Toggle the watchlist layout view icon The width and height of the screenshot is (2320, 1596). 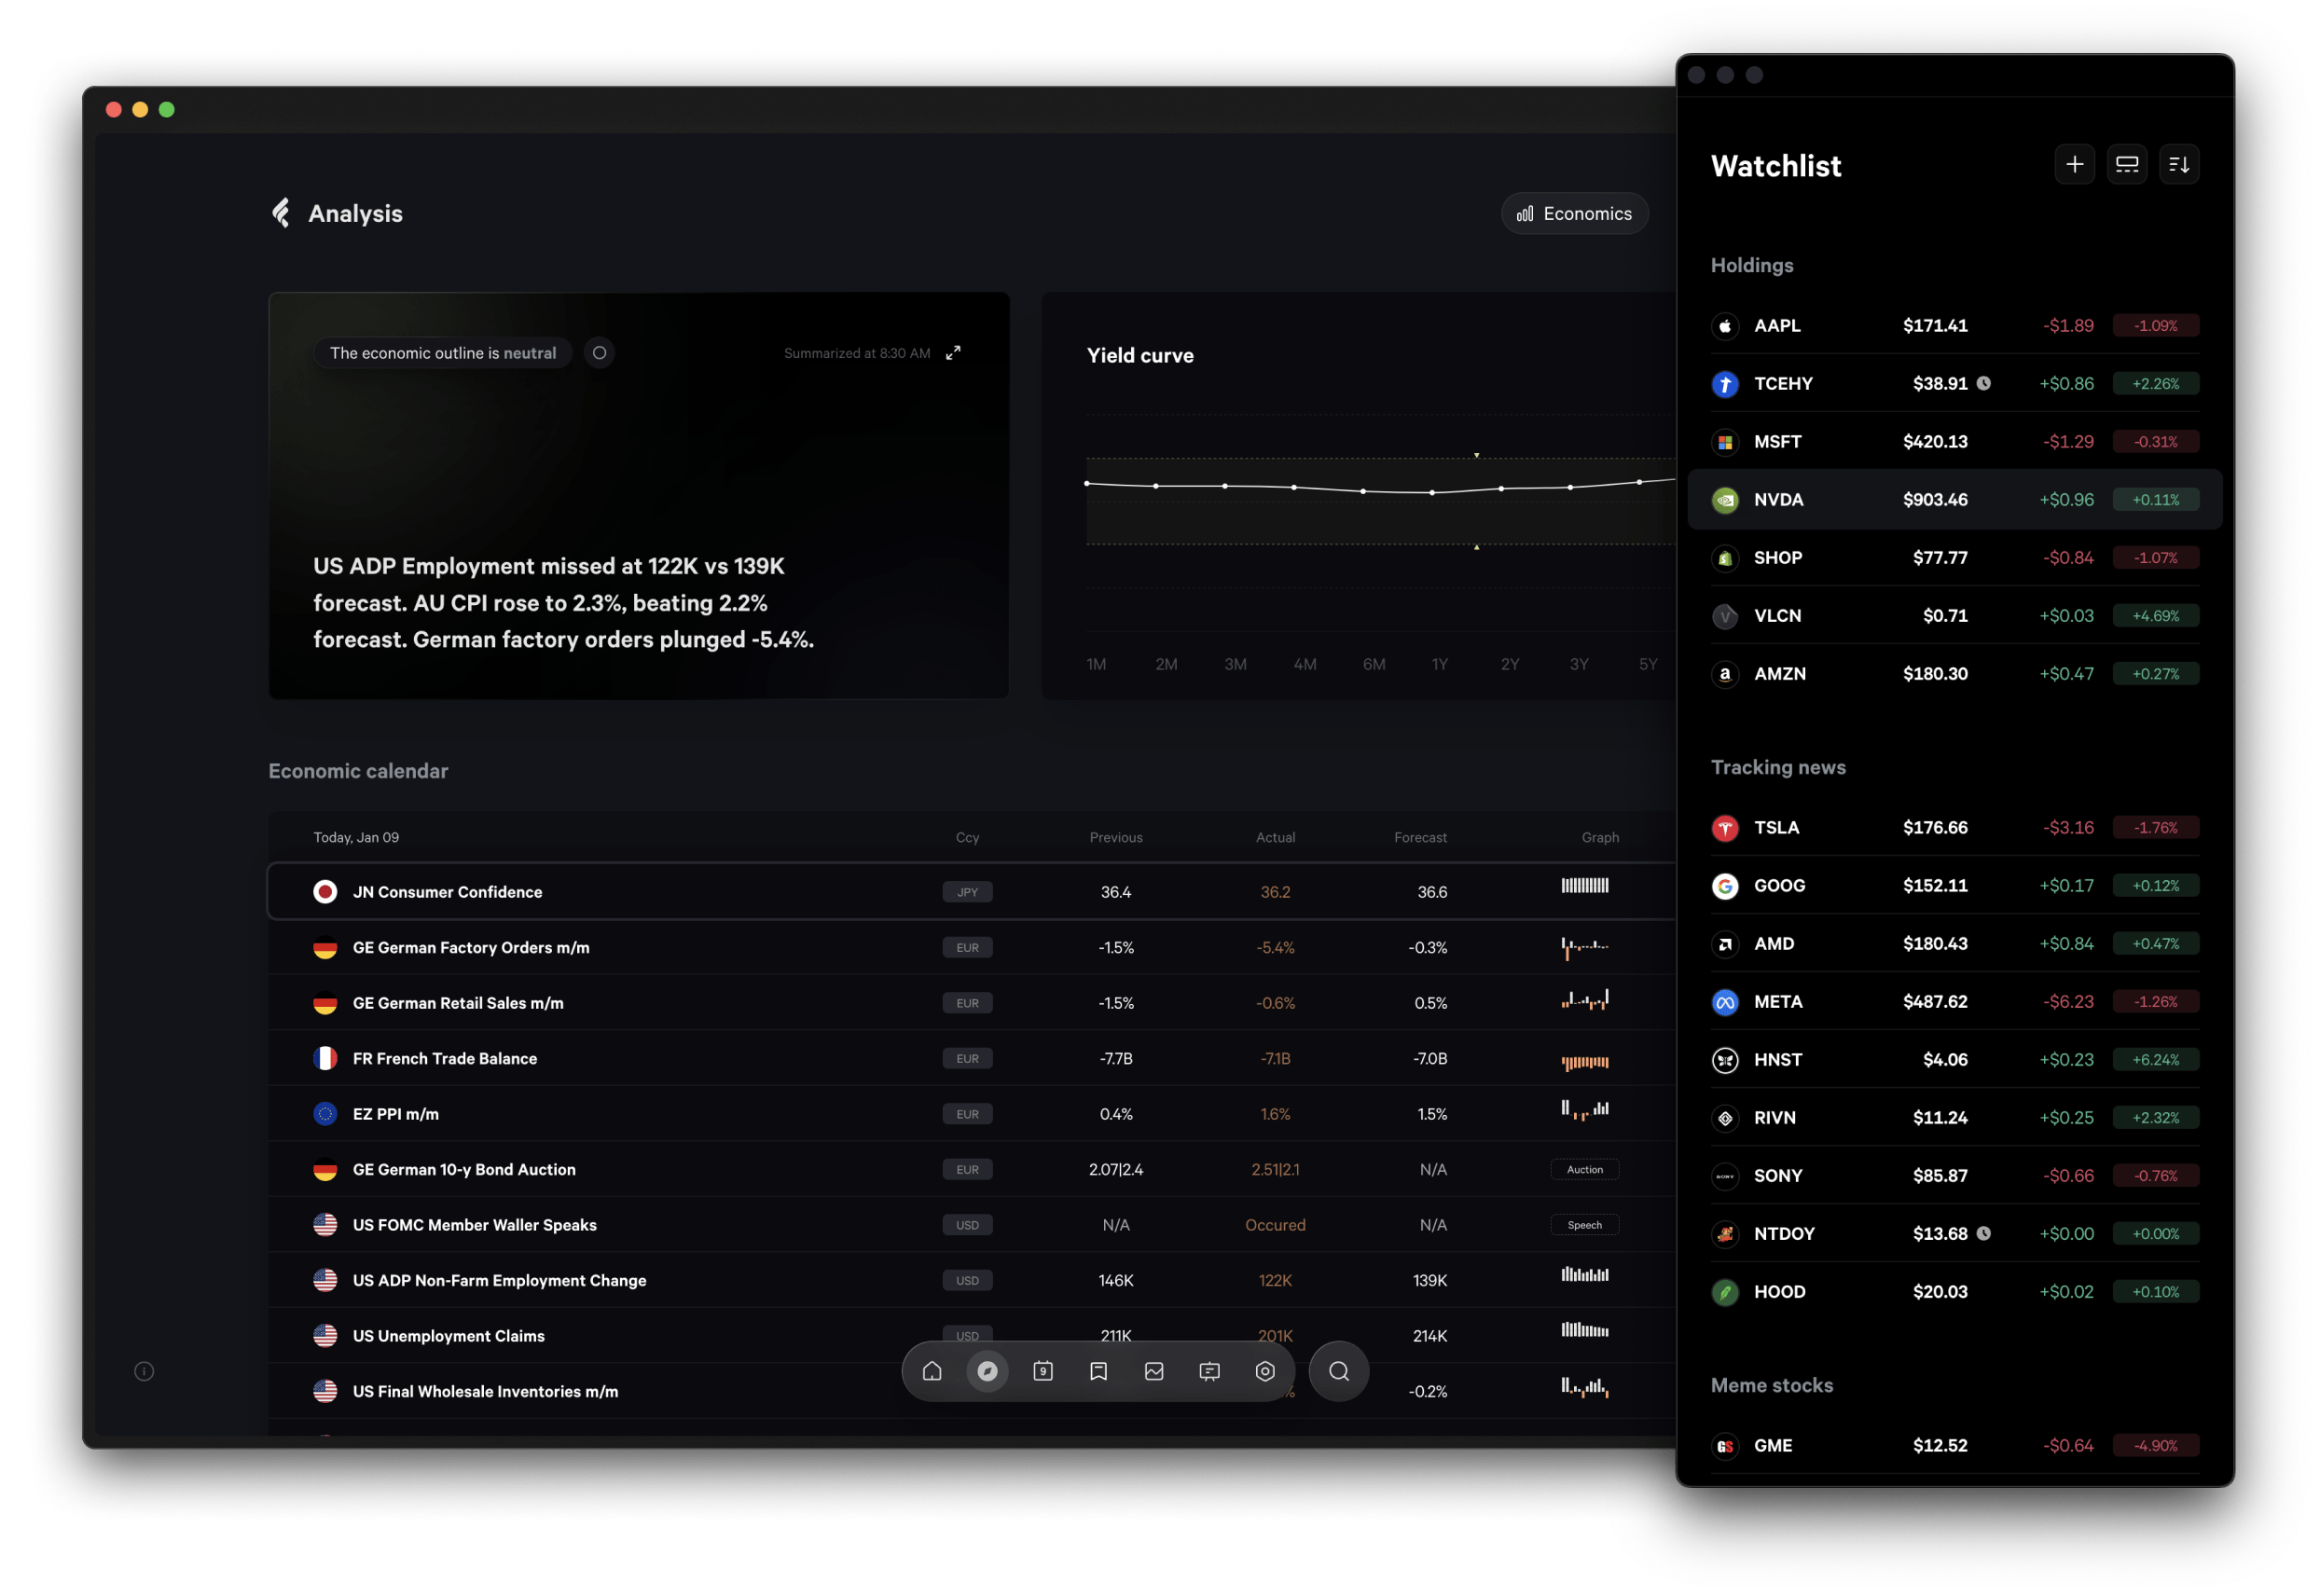tap(2127, 164)
